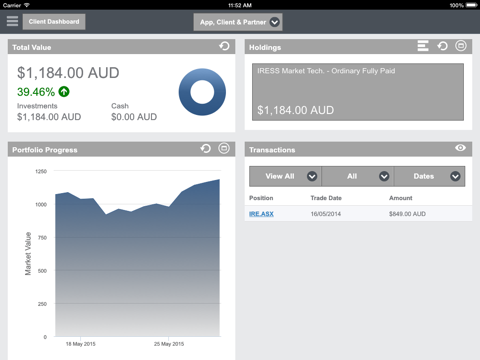The width and height of the screenshot is (480, 360).
Task: Click the green up-arrow gain indicator
Action: (x=64, y=91)
